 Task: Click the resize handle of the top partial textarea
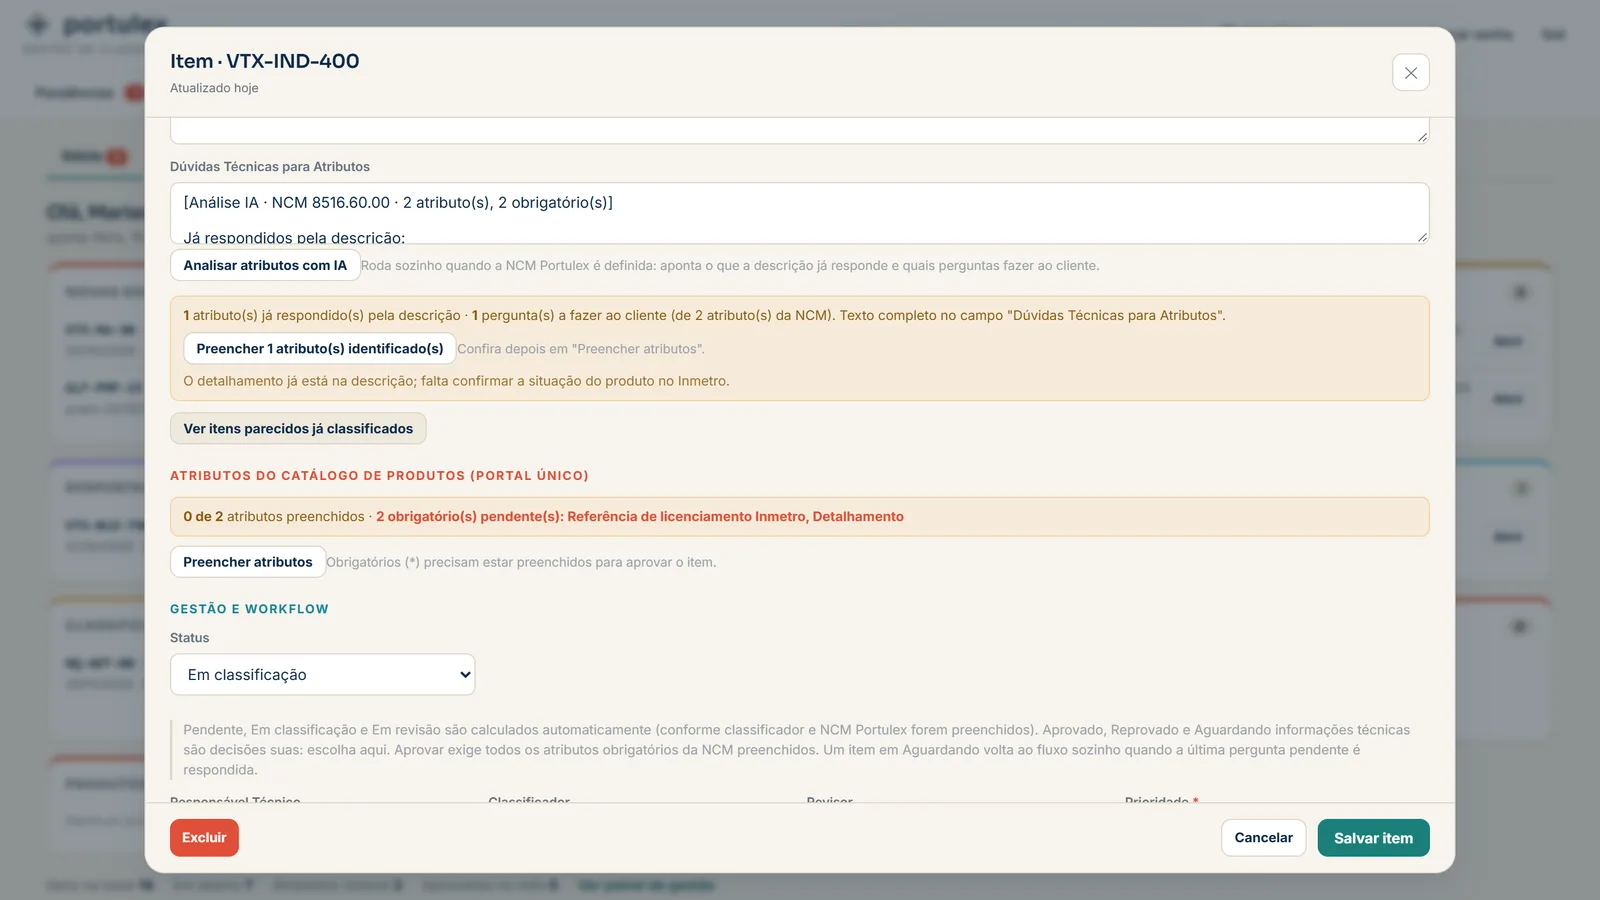pyautogui.click(x=1422, y=136)
